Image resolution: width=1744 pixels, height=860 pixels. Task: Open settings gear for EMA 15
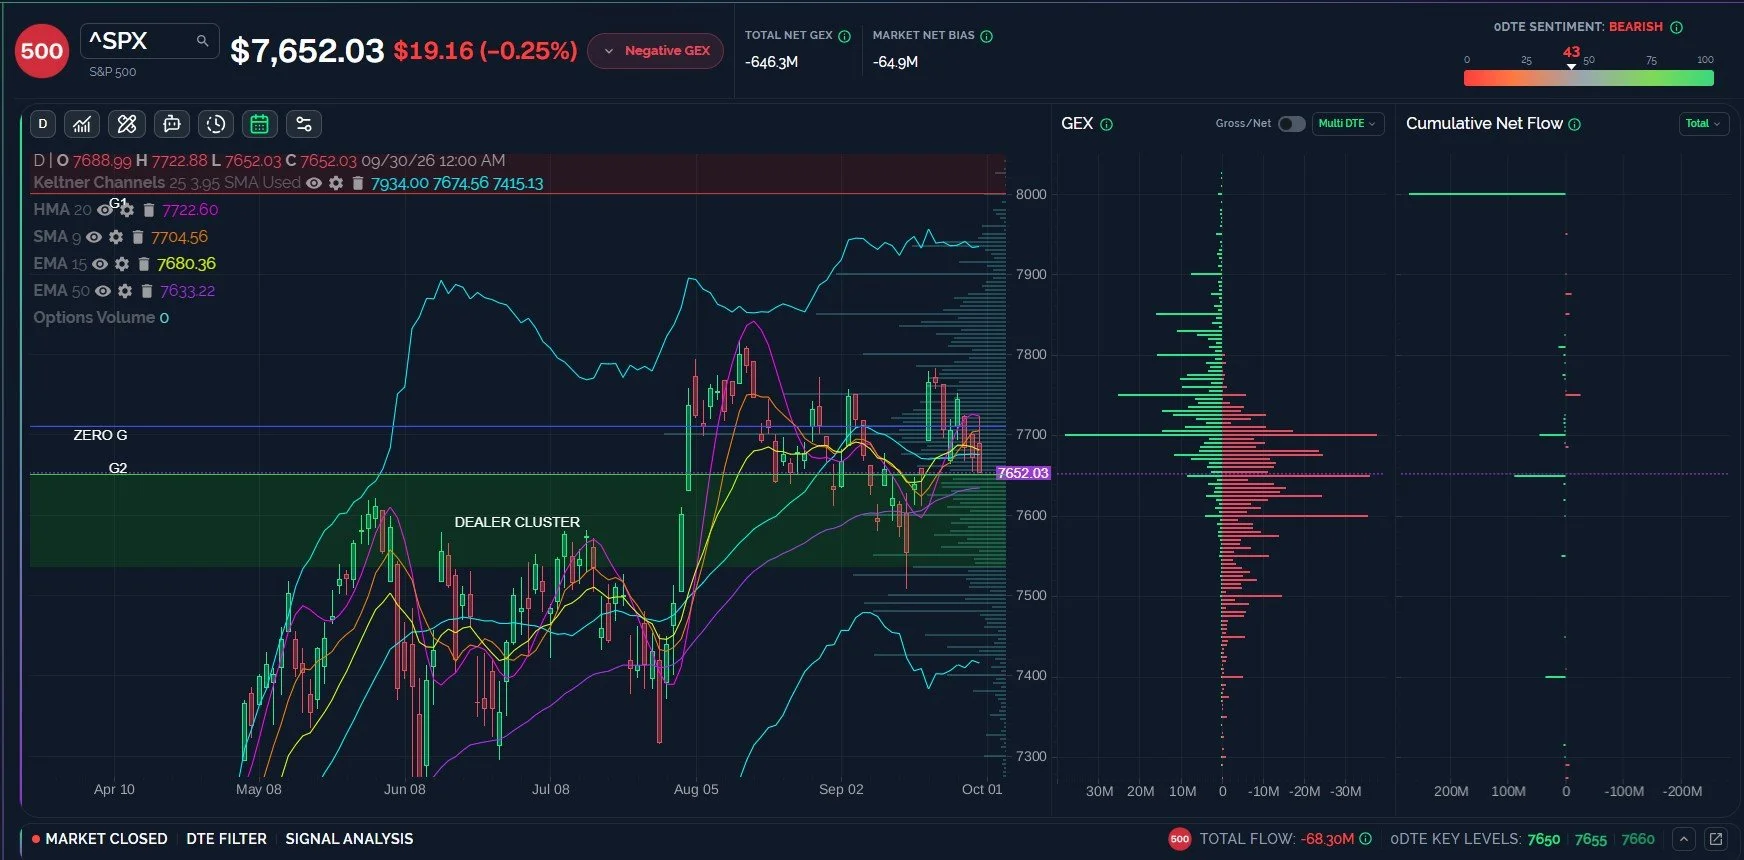click(122, 264)
